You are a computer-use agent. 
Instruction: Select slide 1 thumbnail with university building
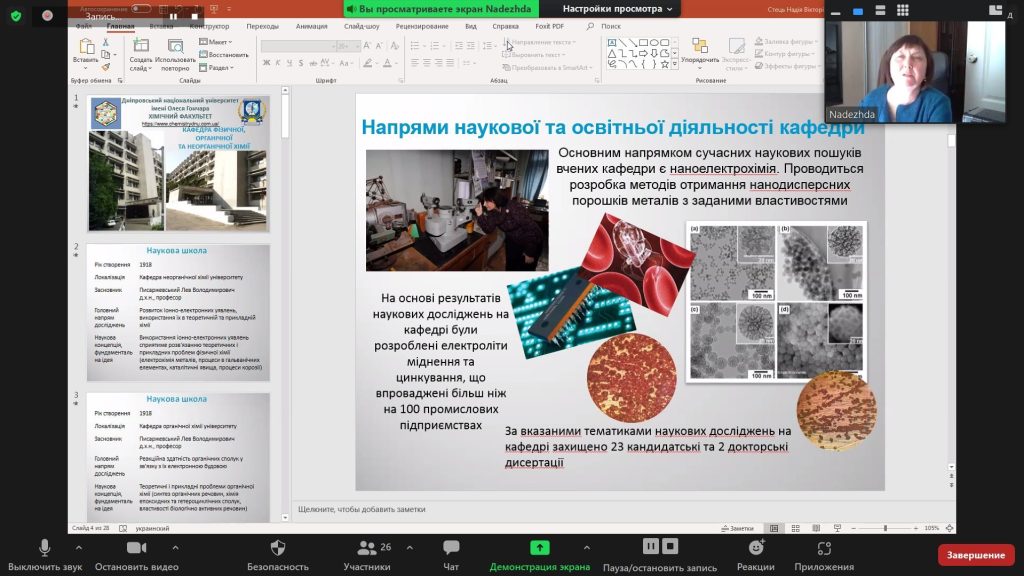pos(178,163)
